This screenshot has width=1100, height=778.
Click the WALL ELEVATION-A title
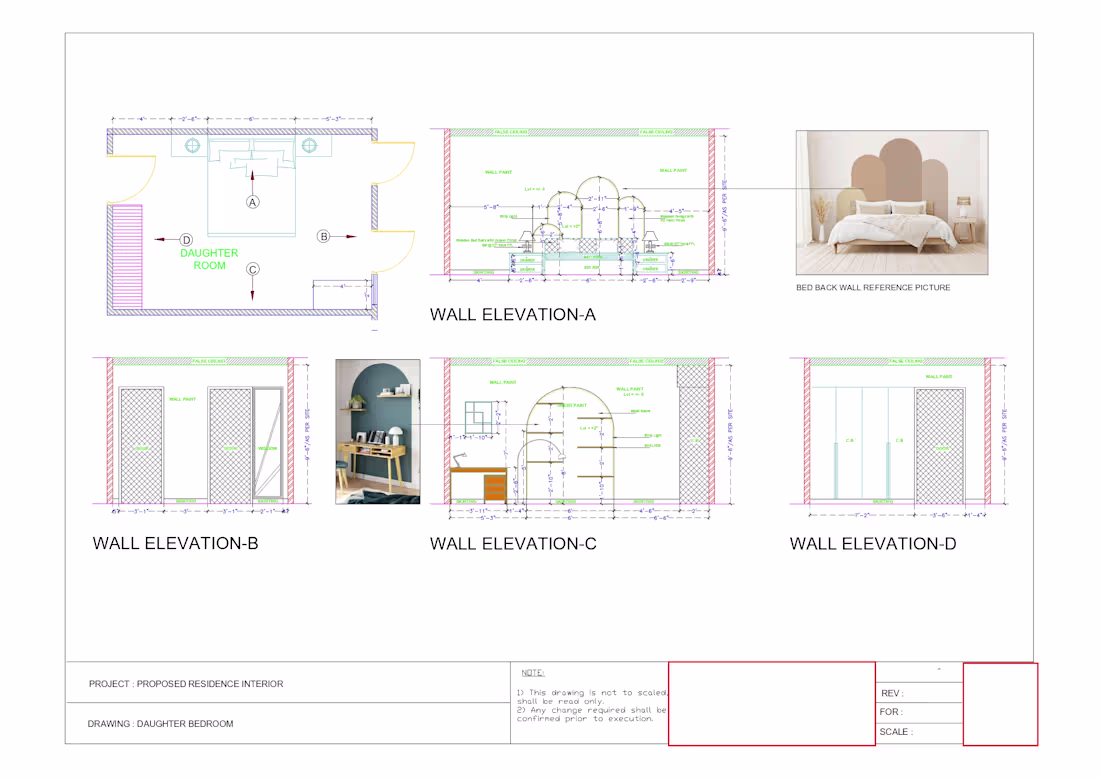click(513, 314)
